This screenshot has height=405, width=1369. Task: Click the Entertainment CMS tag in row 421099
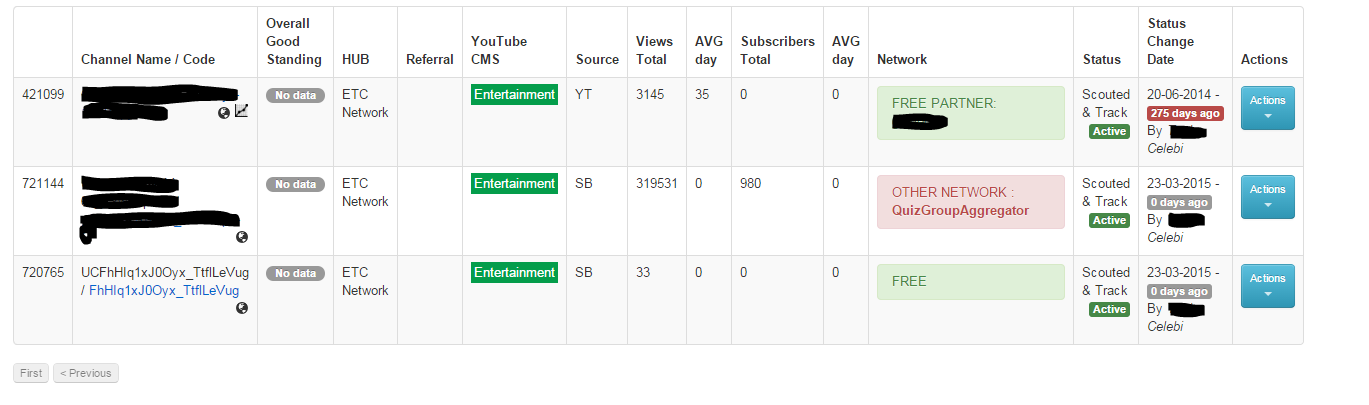click(514, 95)
